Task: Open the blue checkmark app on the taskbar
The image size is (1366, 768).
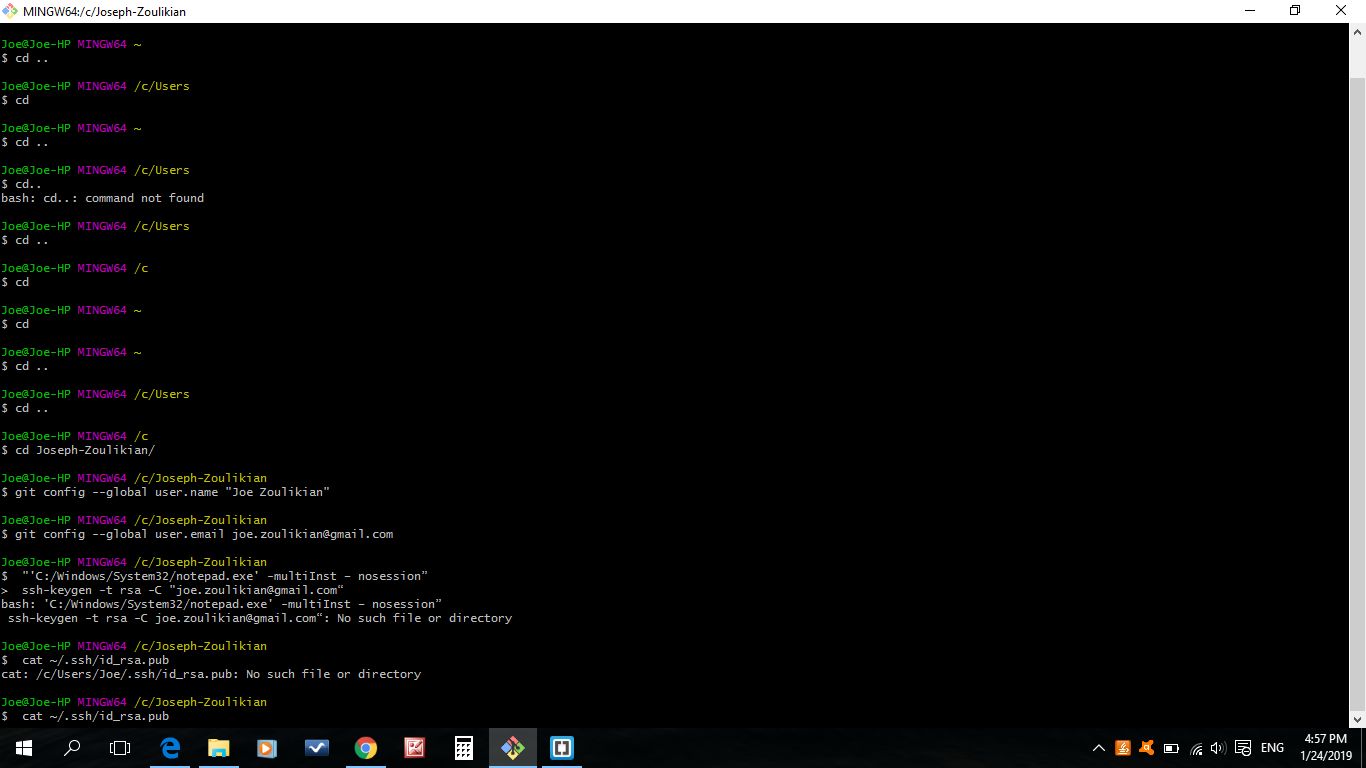Action: 316,748
